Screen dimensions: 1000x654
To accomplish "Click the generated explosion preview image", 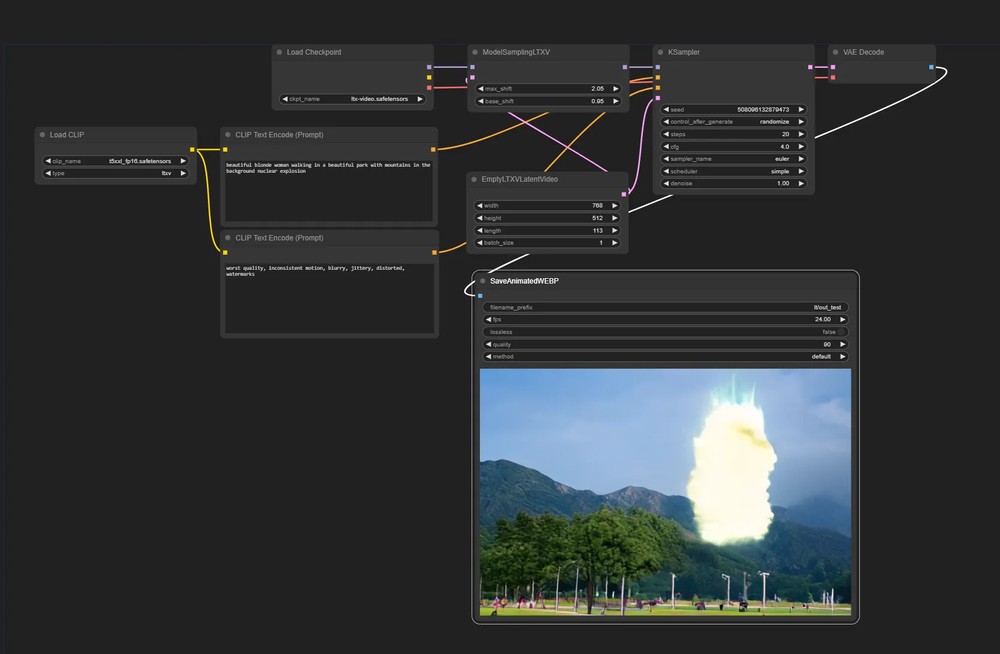I will (x=665, y=492).
